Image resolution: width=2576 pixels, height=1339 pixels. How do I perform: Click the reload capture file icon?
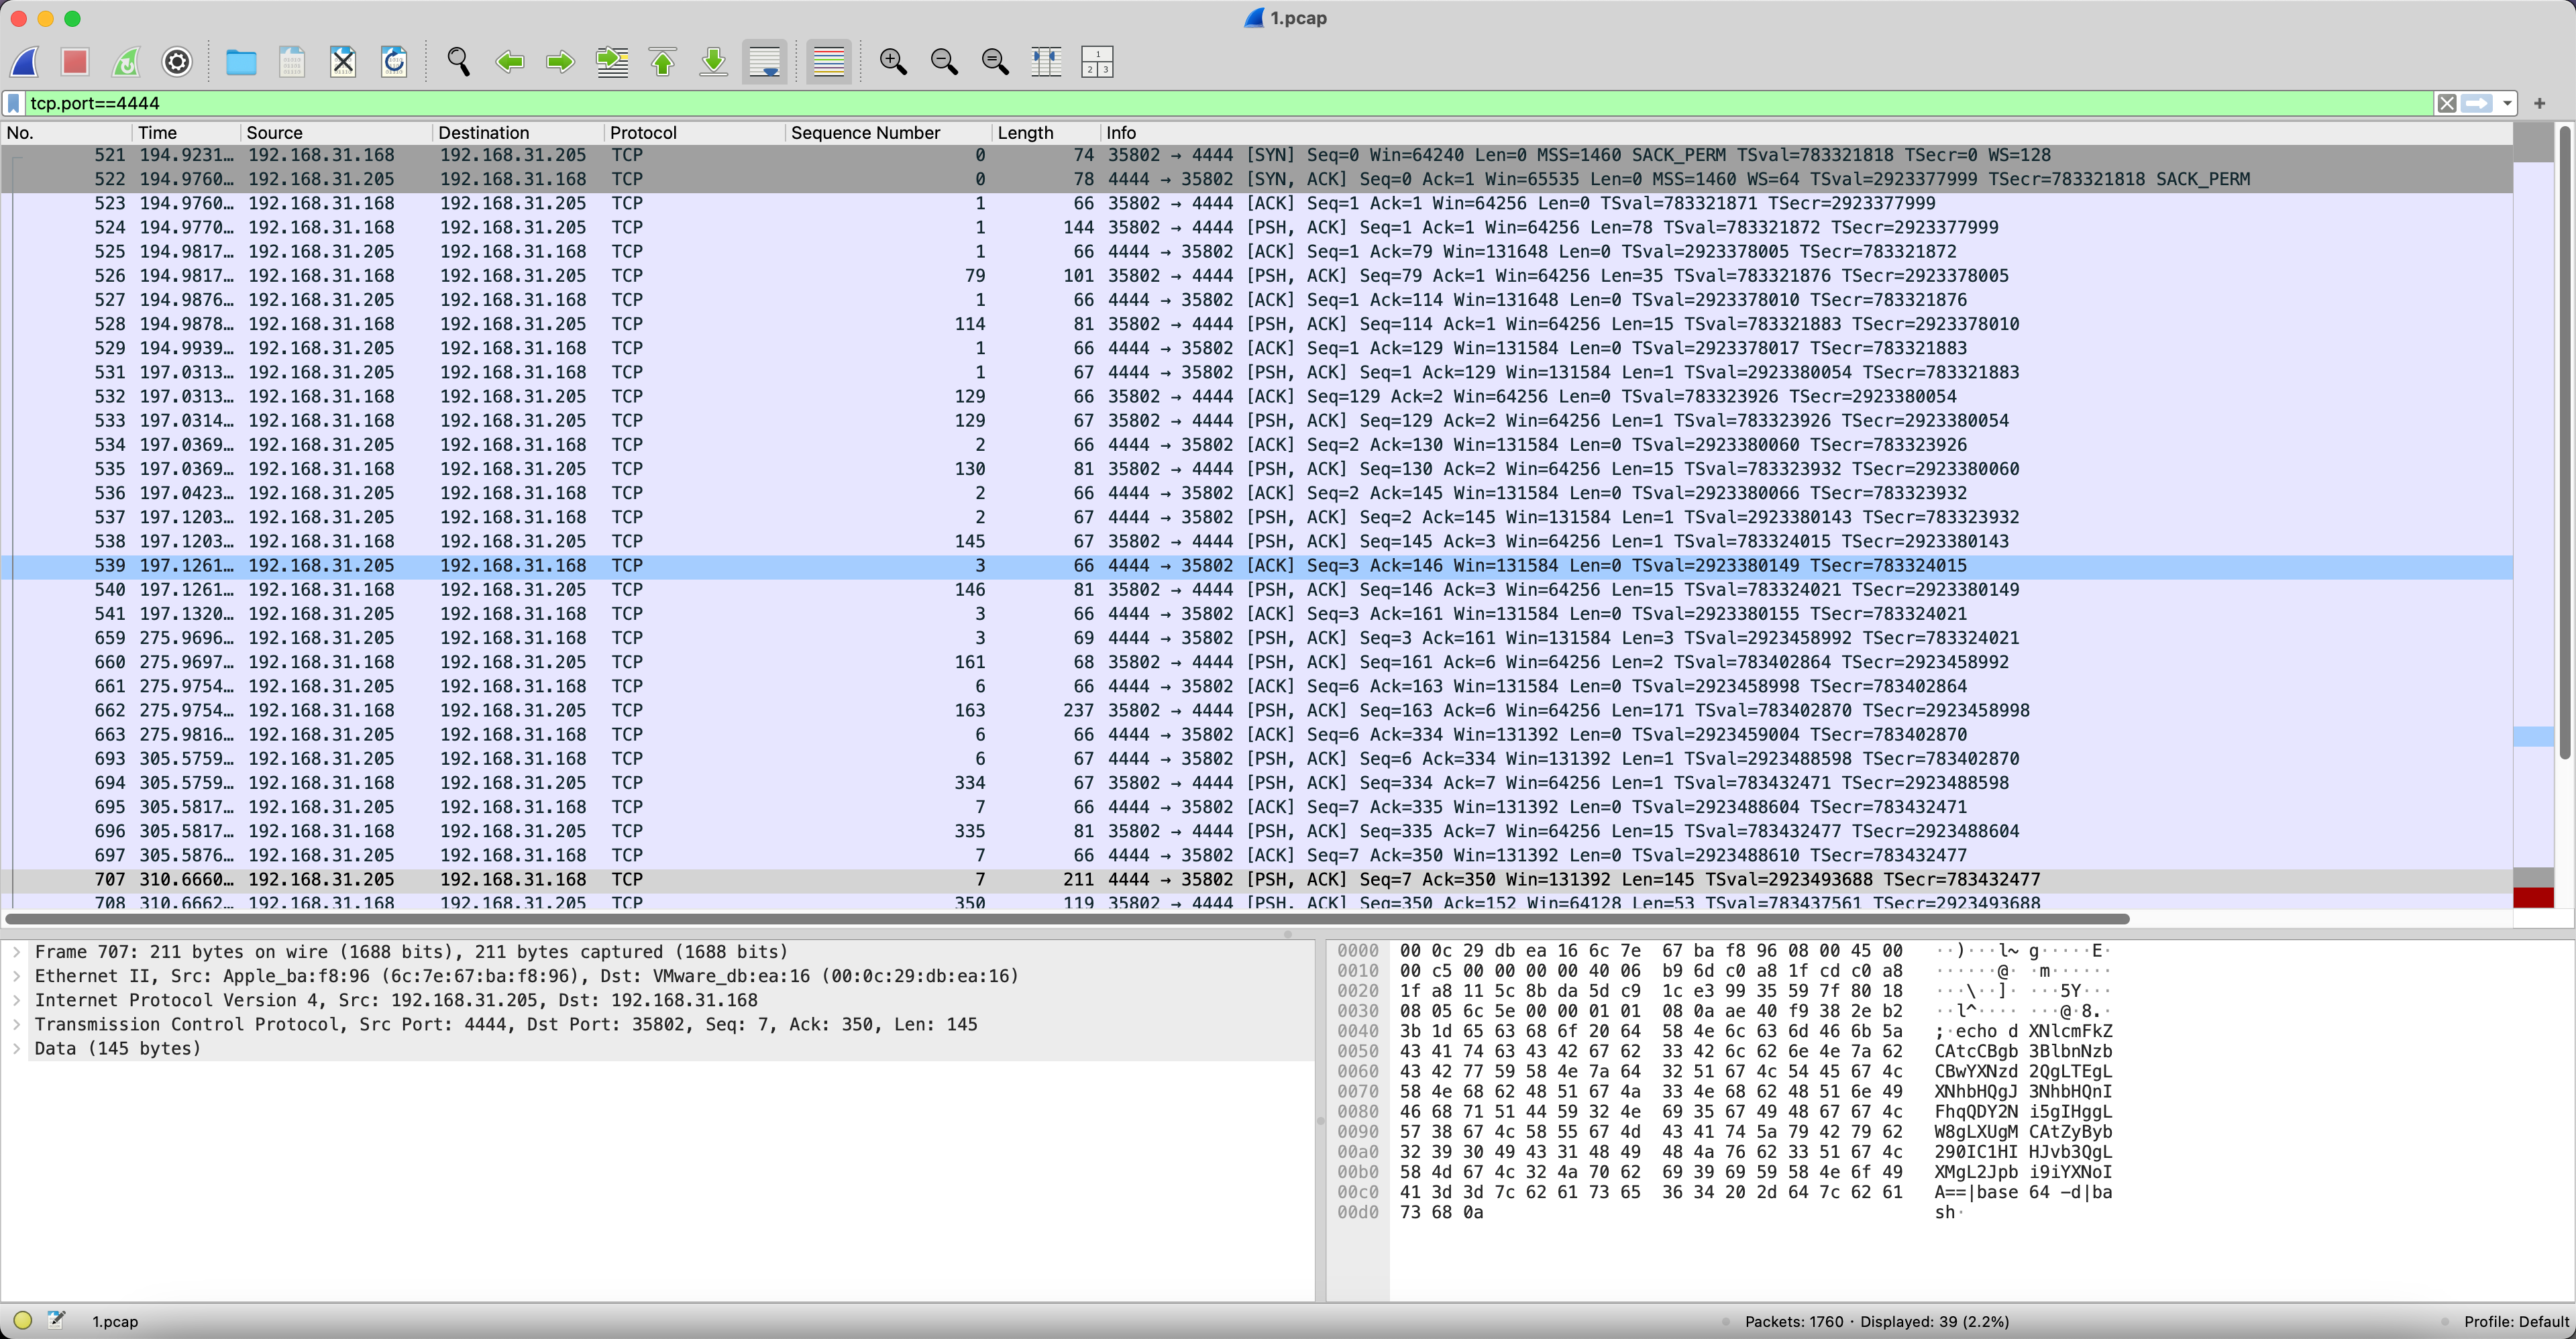394,62
